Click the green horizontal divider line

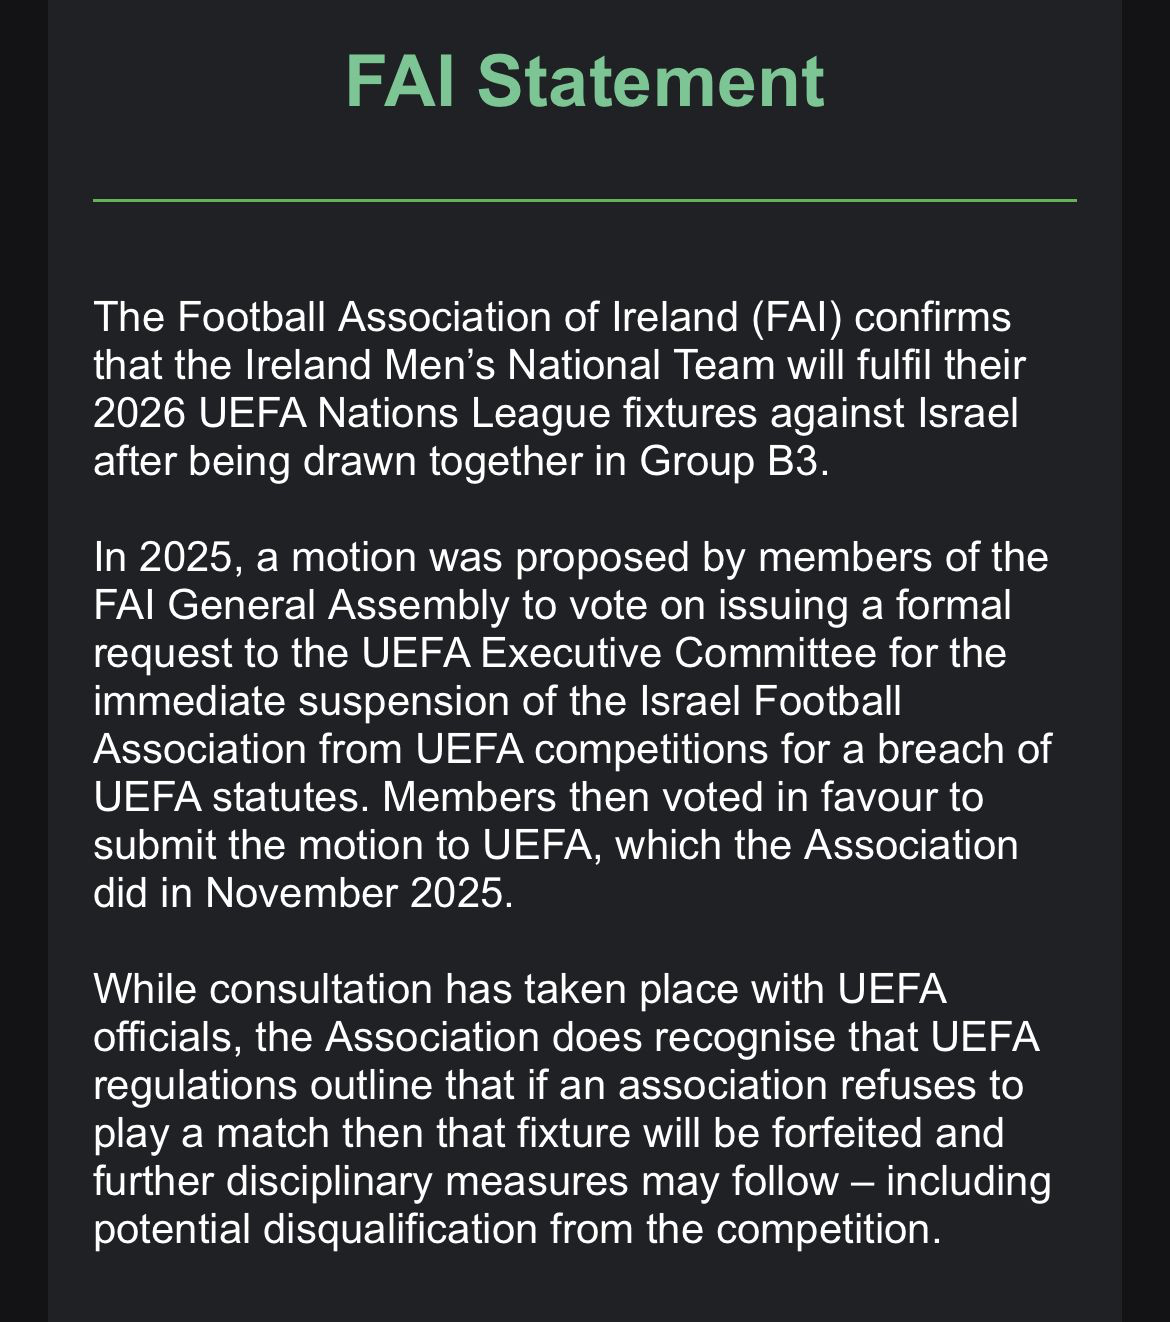click(585, 201)
